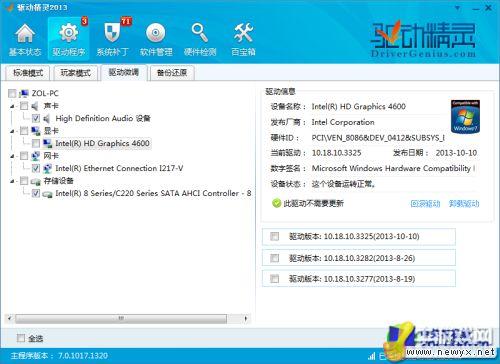Check the Intel(R) HD Graphics 4600 checkbox

[x=36, y=143]
